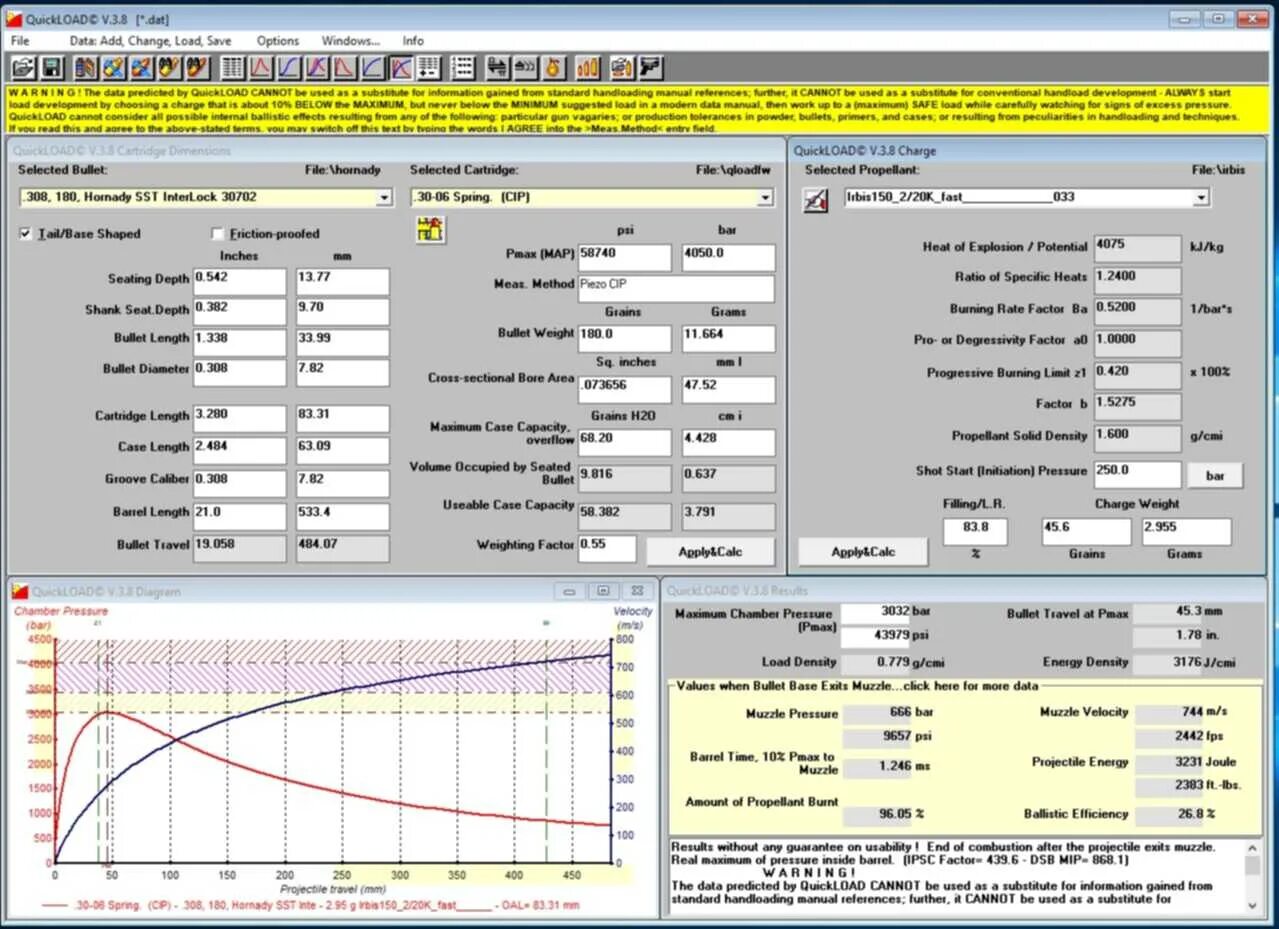The width and height of the screenshot is (1279, 929).
Task: Close the QuickLOAD Diagram sub-window
Action: [636, 591]
